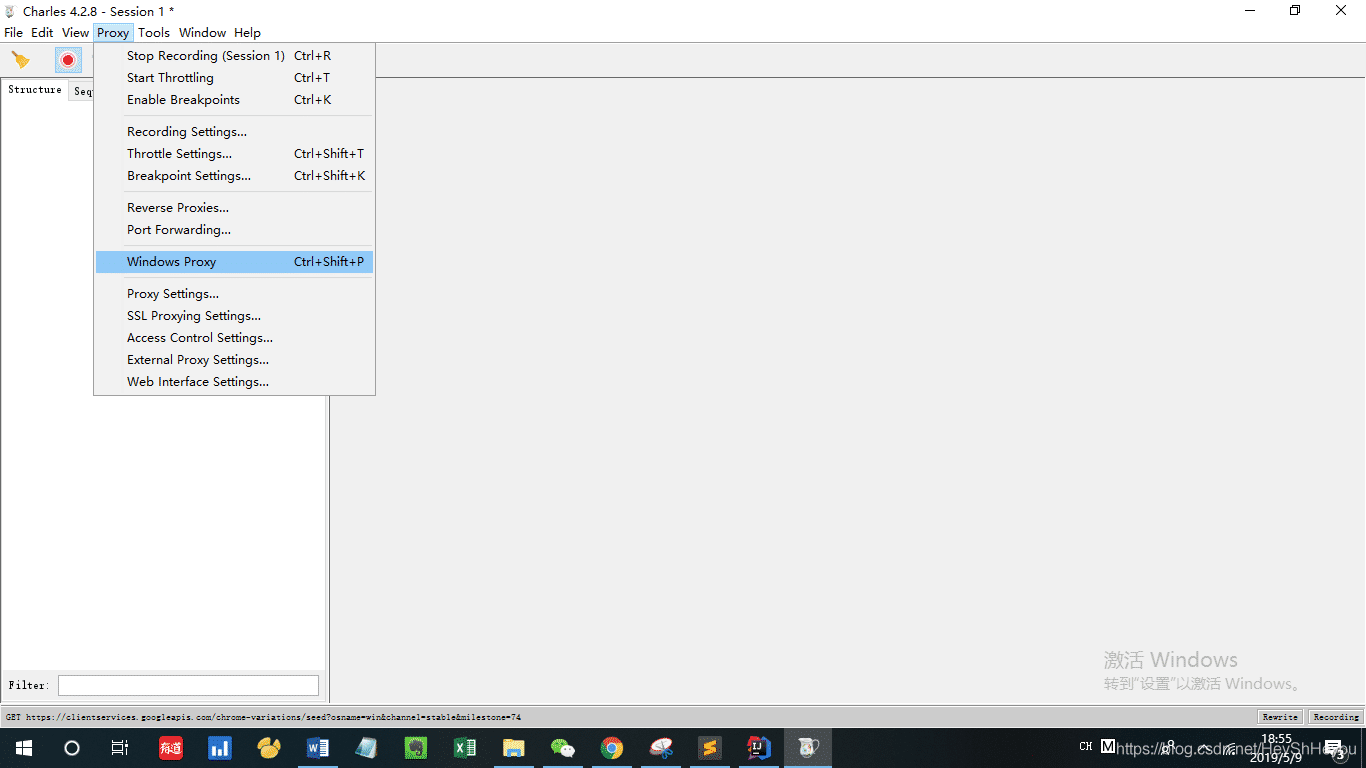
Task: Click the Rewrite status bar button
Action: coord(1280,717)
